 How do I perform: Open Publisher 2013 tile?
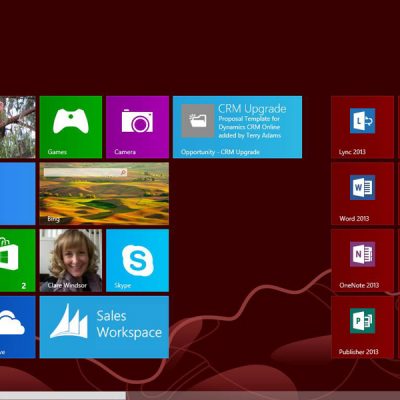click(x=362, y=327)
